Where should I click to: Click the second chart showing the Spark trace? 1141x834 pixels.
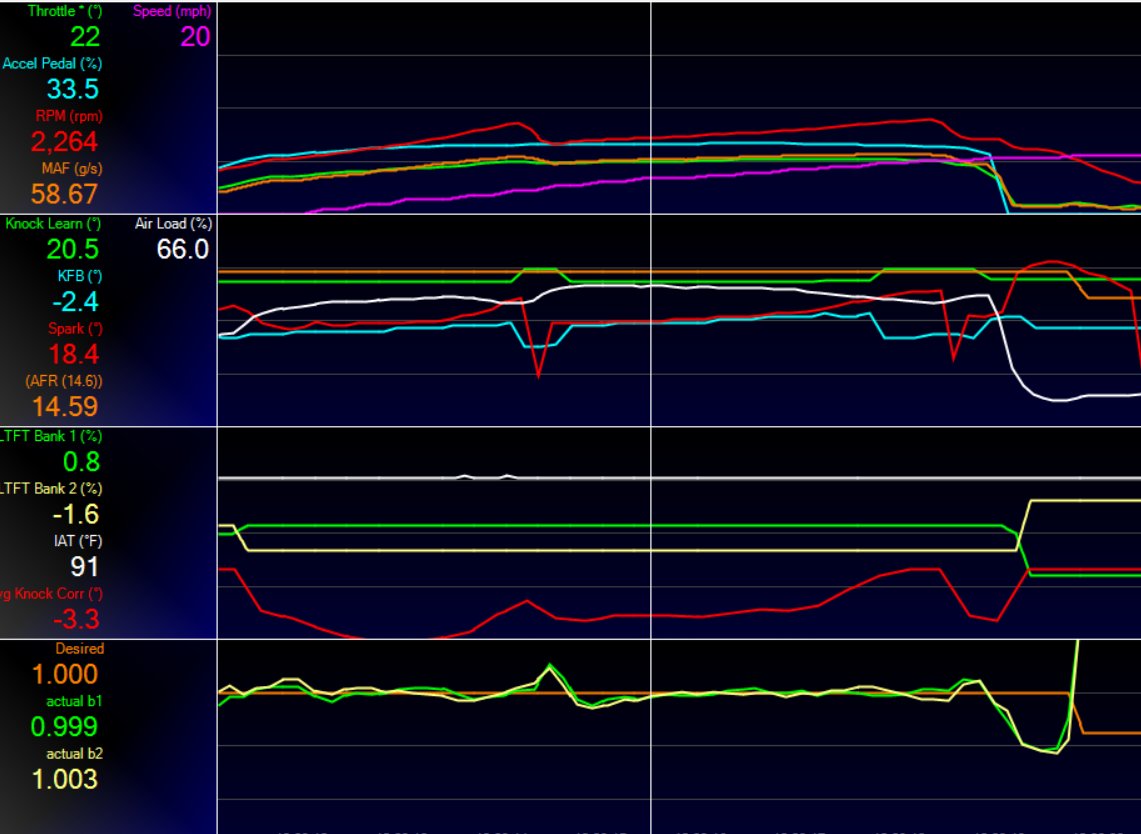679,320
